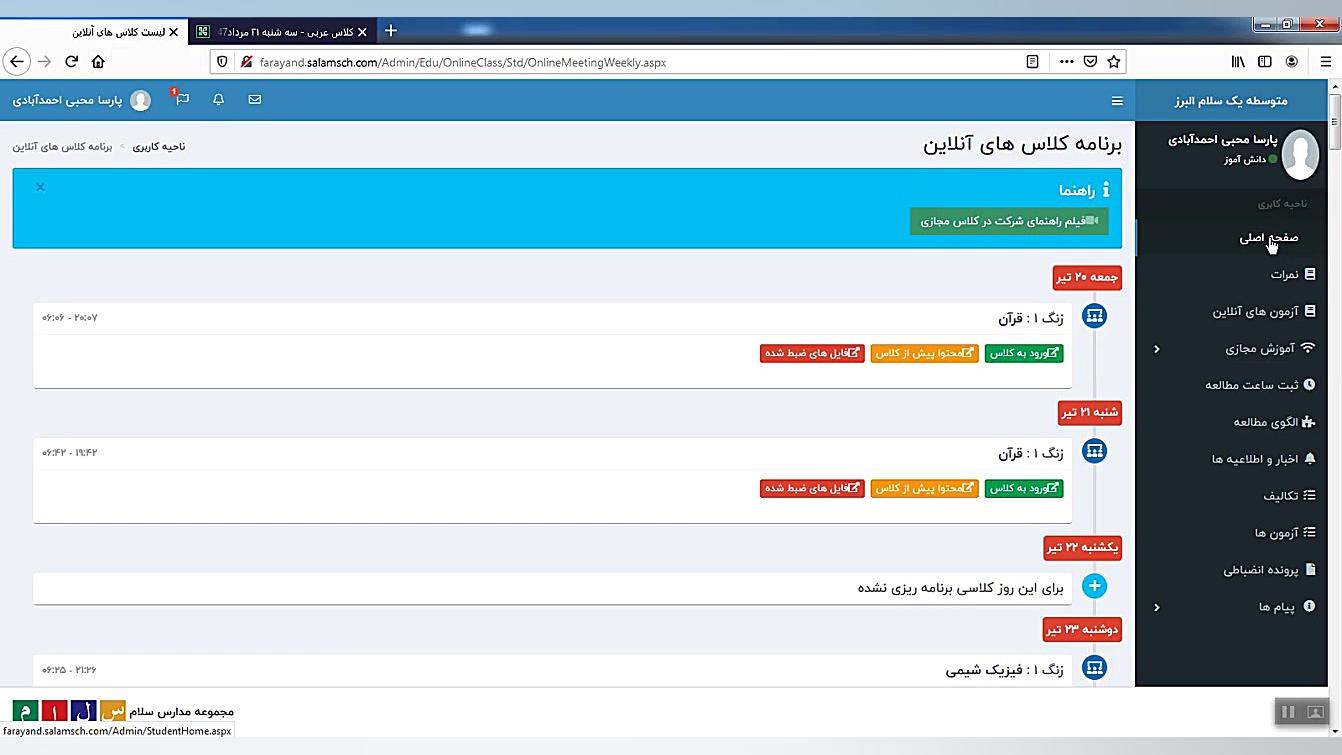The height and width of the screenshot is (755, 1342).
Task: Click the picture icon at bottom right
Action: click(x=1316, y=712)
